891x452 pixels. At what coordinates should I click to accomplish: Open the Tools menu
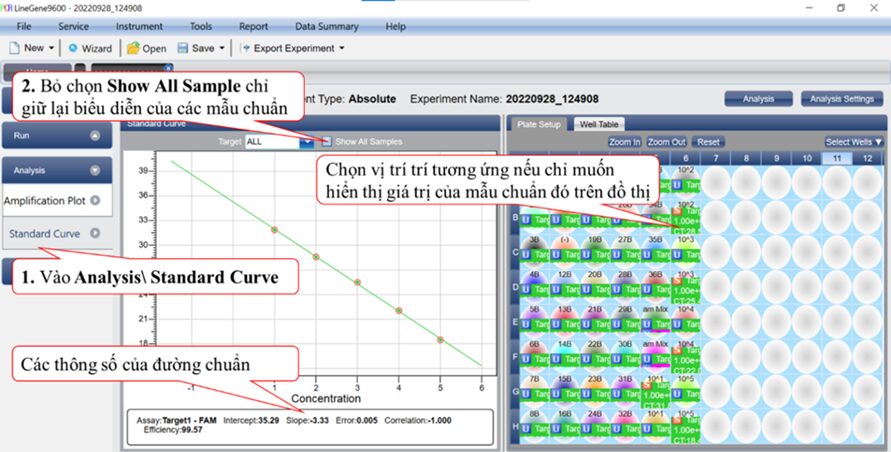pos(201,26)
